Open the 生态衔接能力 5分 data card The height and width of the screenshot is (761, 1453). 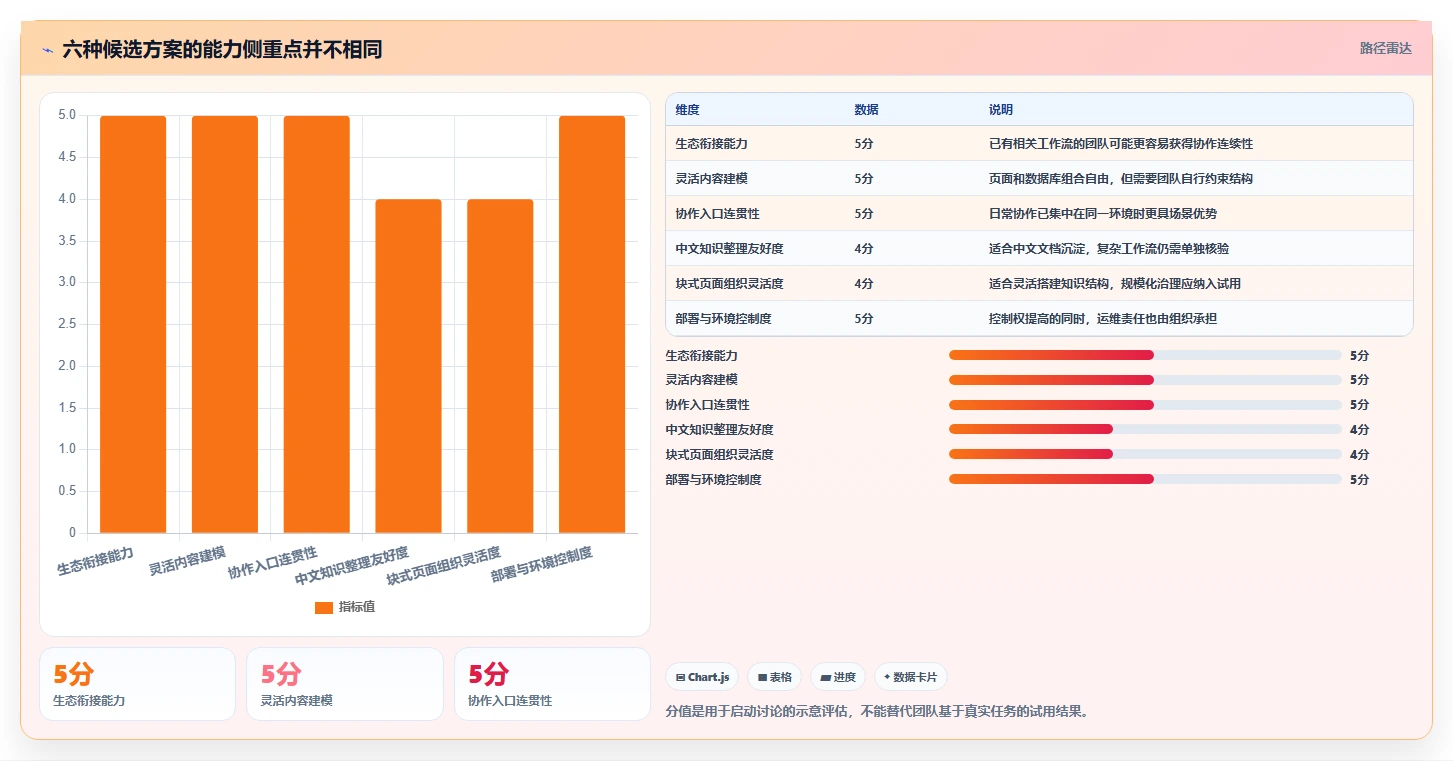(137, 684)
